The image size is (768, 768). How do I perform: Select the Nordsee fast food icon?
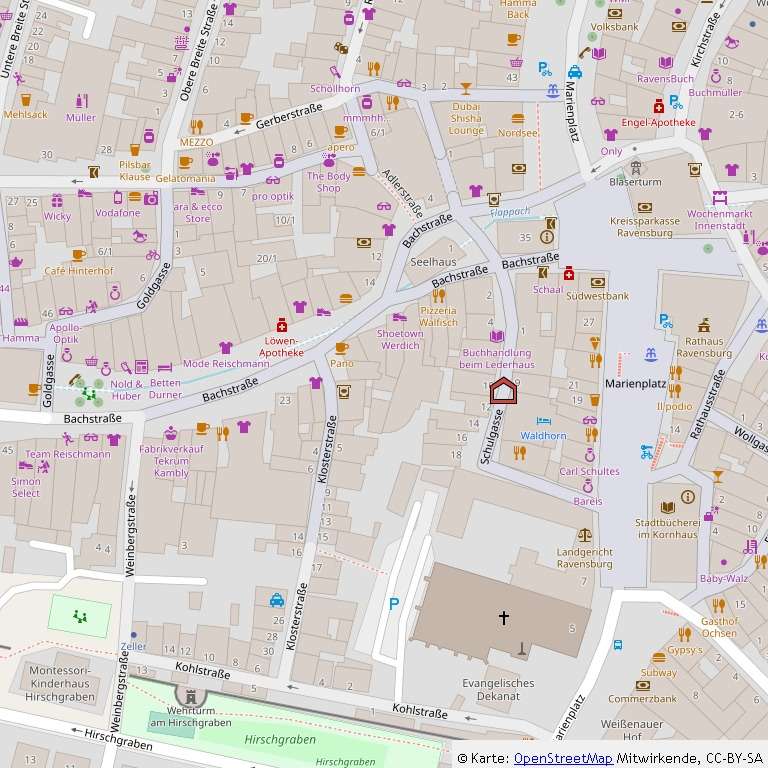pos(518,118)
